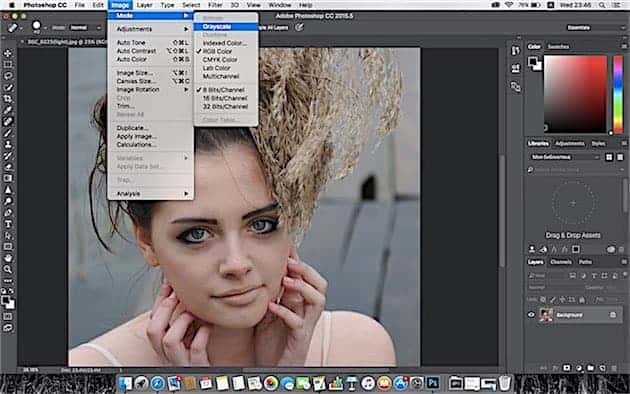Open the brush preset picker
This screenshot has height=394, width=630.
click(39, 27)
